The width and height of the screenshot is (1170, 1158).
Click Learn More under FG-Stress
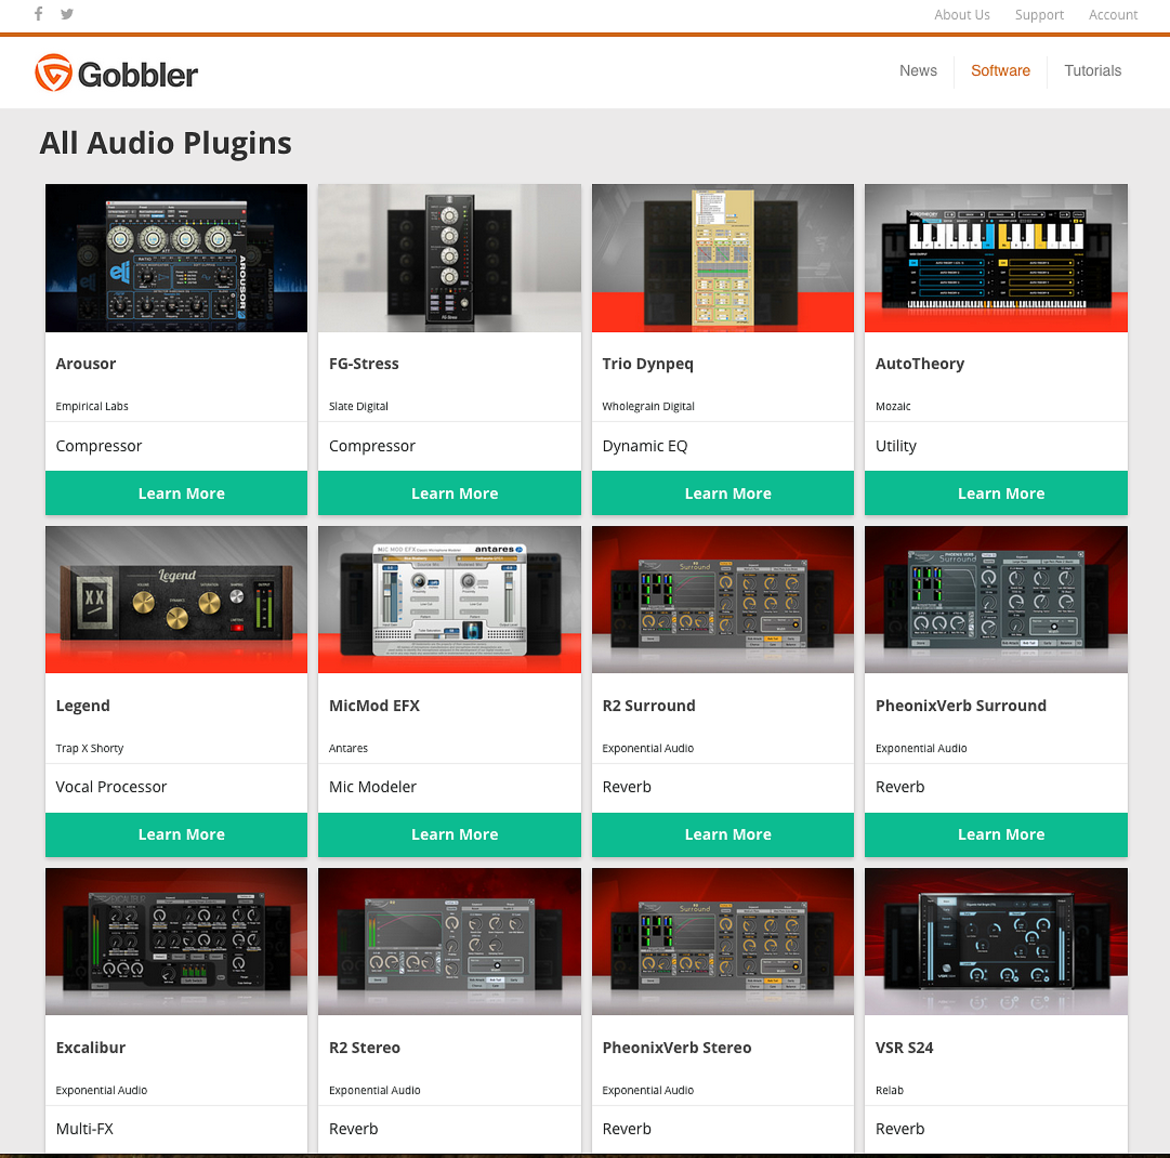tap(449, 493)
